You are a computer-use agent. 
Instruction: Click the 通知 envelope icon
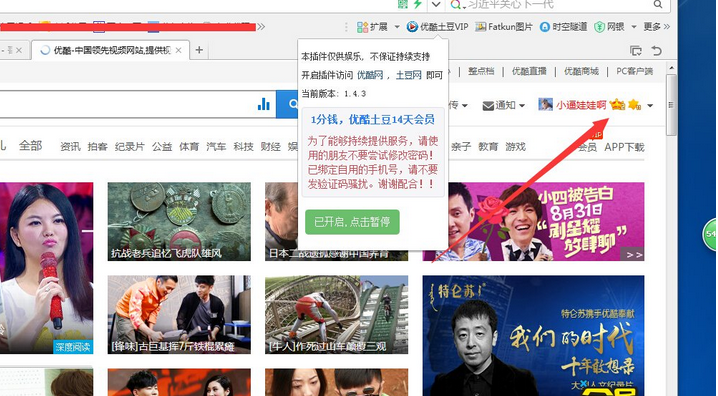(488, 106)
